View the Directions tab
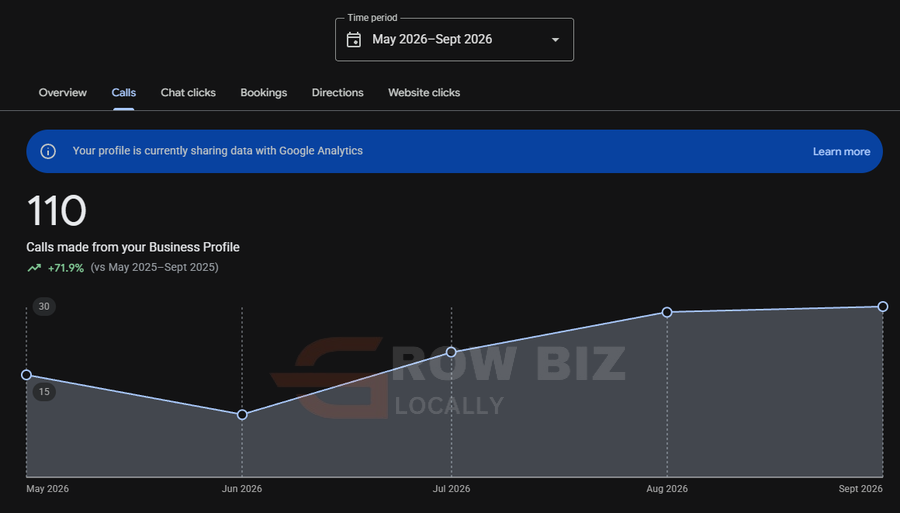900x513 pixels. [x=338, y=92]
